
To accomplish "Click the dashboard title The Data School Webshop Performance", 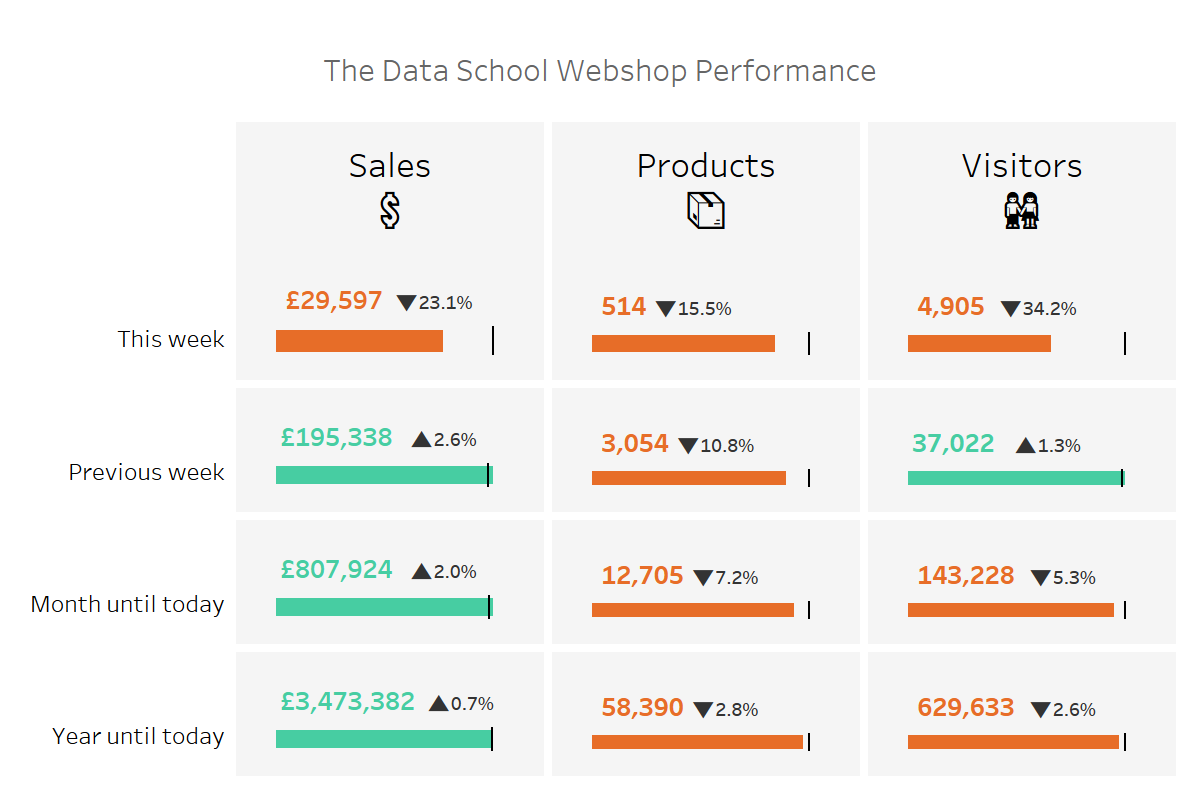I will 600,71.
